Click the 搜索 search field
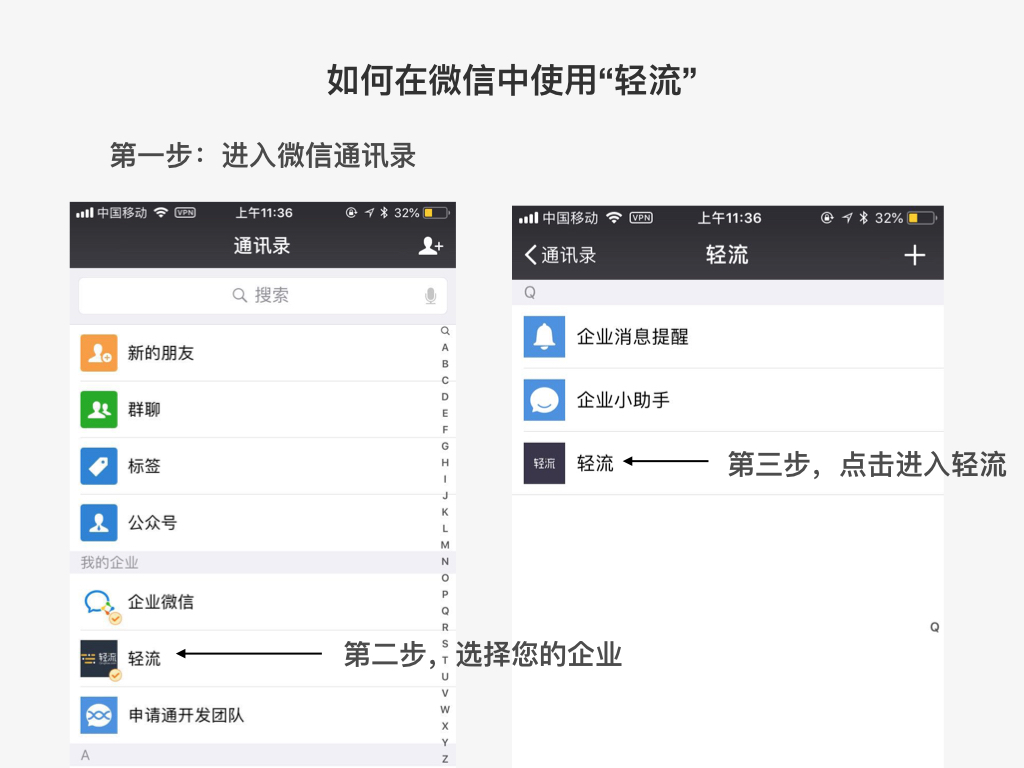1024x768 pixels. (263, 296)
